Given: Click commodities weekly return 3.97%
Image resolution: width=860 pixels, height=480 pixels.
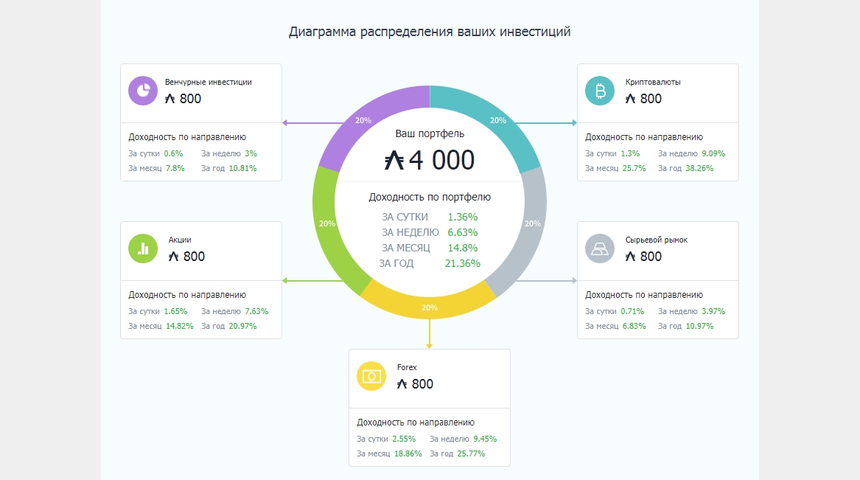Looking at the screenshot, I should 713,312.
